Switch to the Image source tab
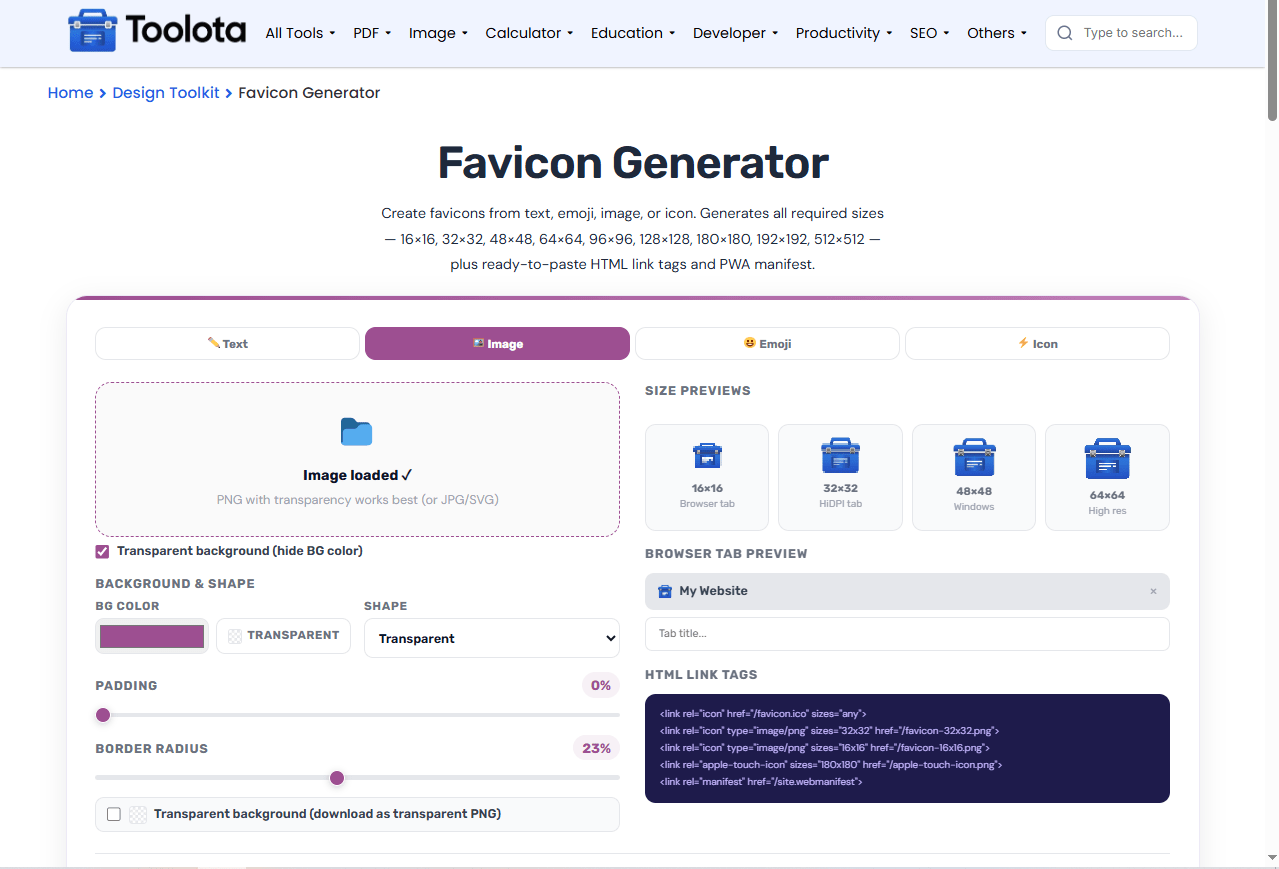Image resolution: width=1279 pixels, height=869 pixels. [497, 343]
